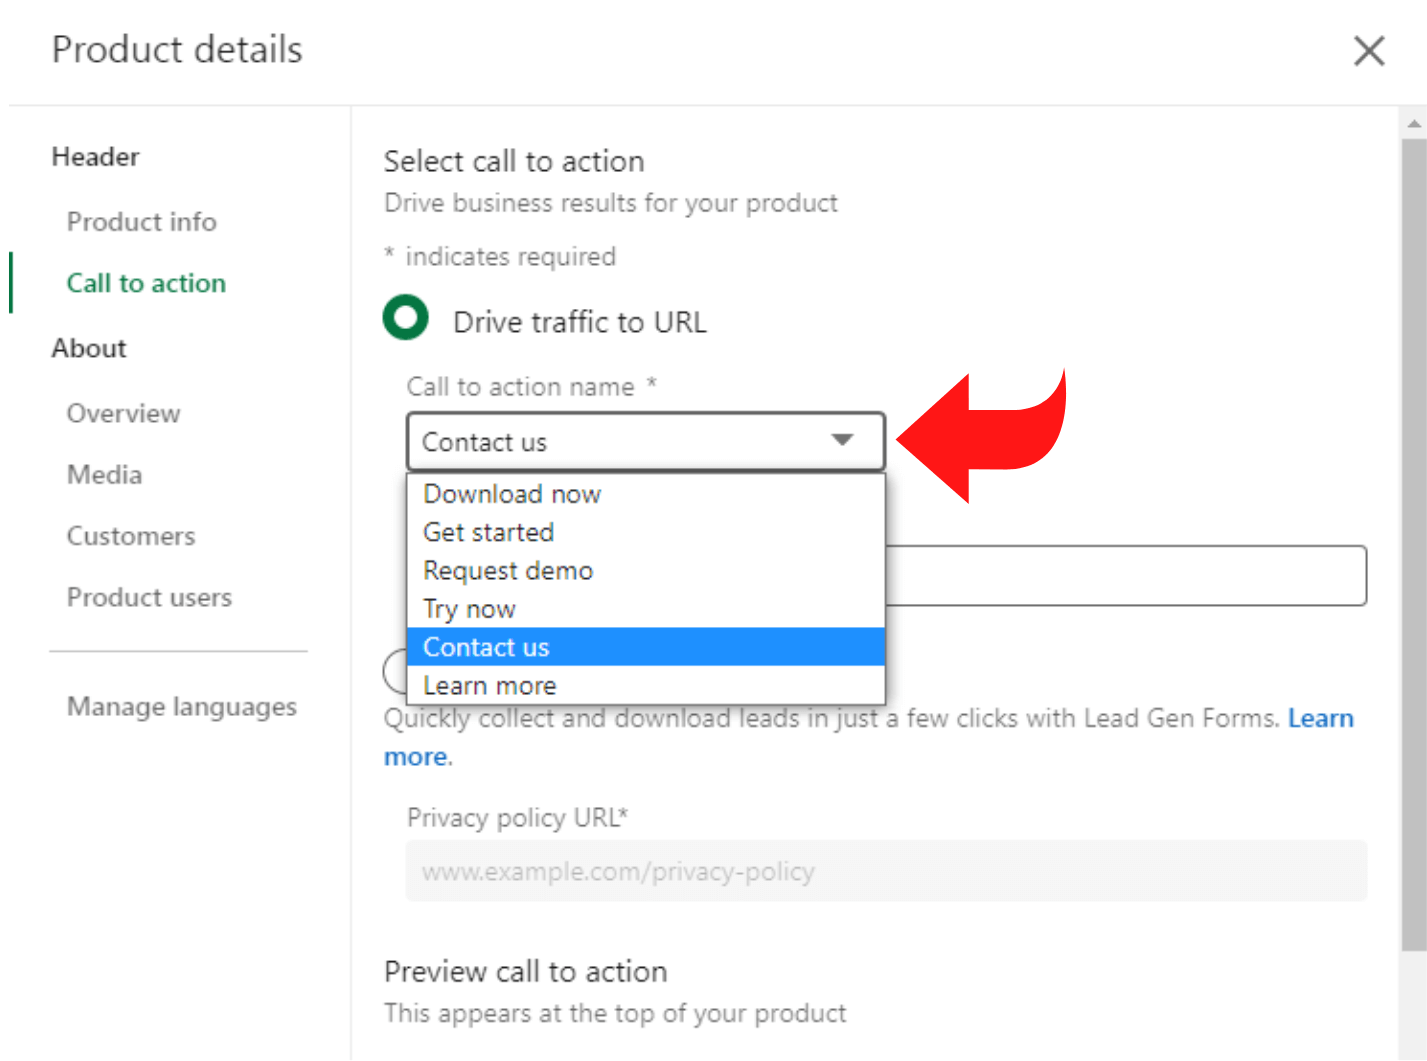
Task: Choose Get started from the dropdown list
Action: tap(488, 532)
